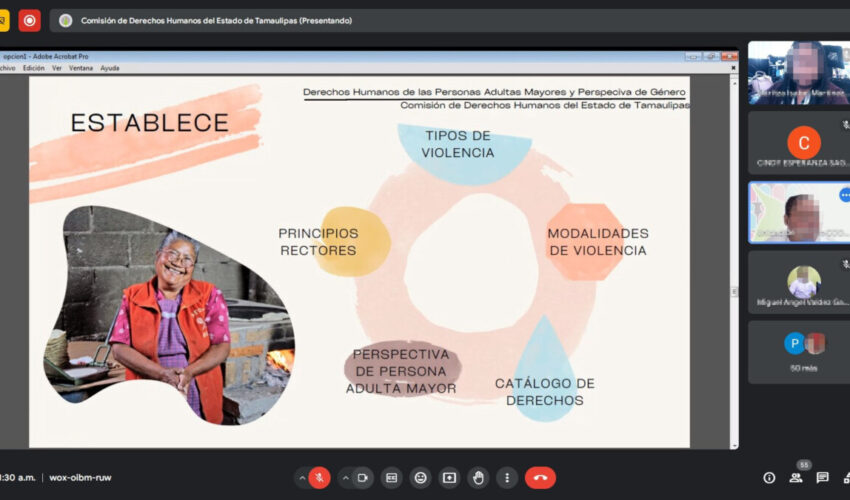Click the ESTABLECE heading on the slide
Viewport: 850px width, 500px height.
click(150, 123)
